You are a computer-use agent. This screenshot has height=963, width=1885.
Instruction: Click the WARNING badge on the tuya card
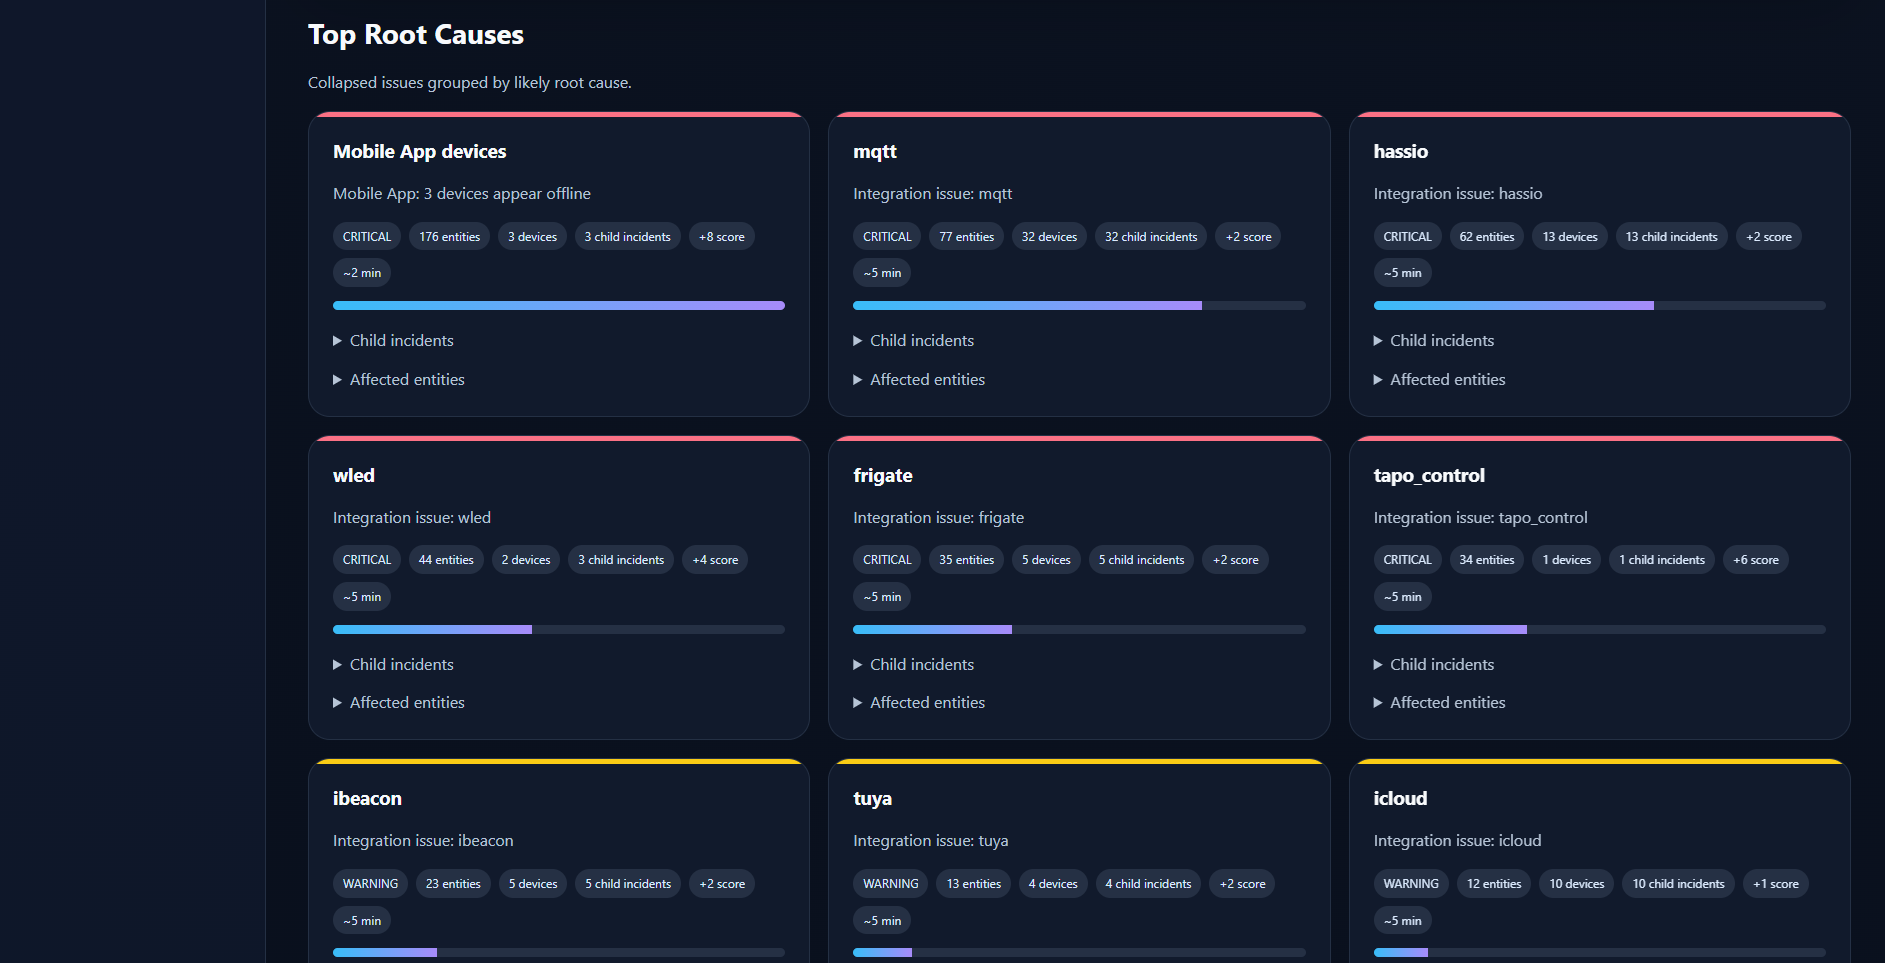[891, 884]
